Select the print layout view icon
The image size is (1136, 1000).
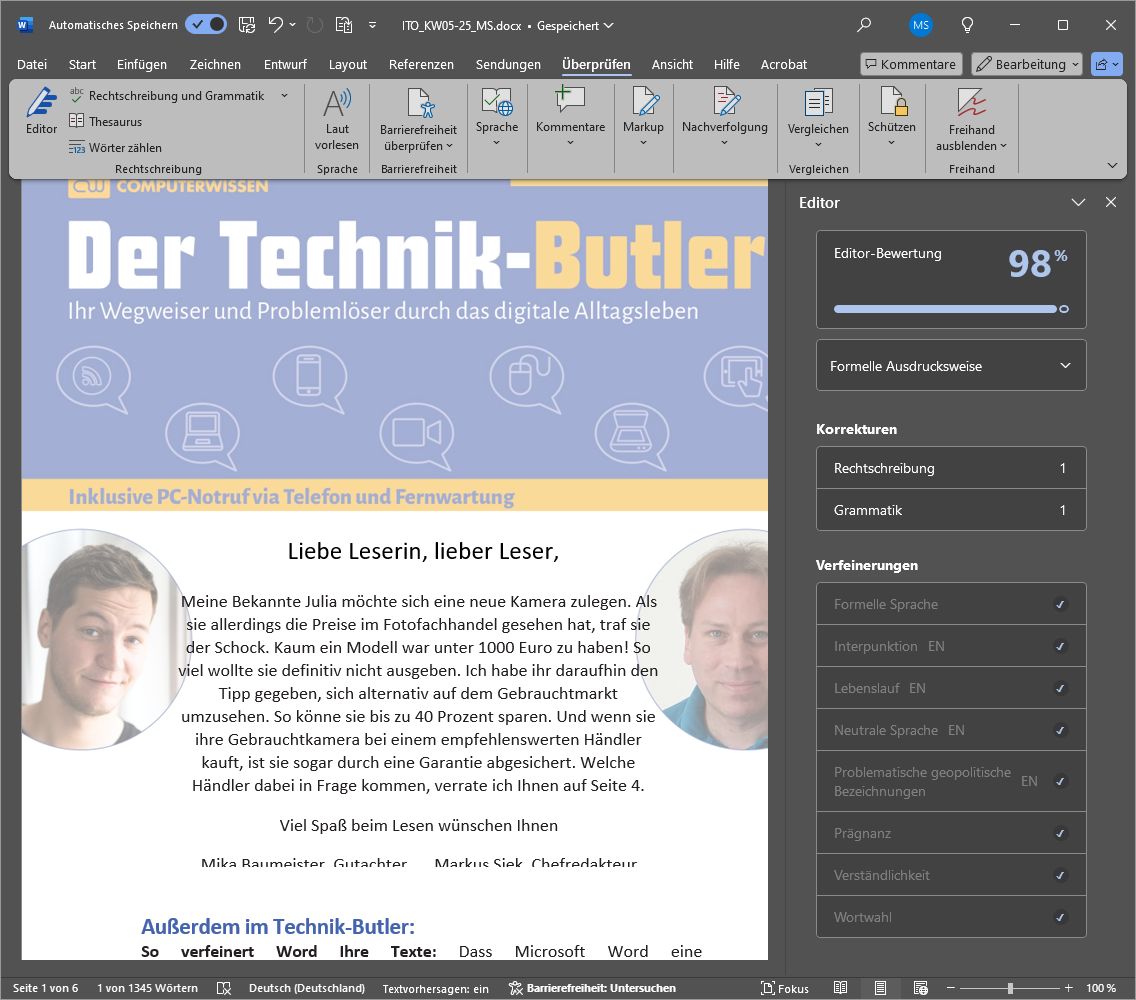[880, 988]
